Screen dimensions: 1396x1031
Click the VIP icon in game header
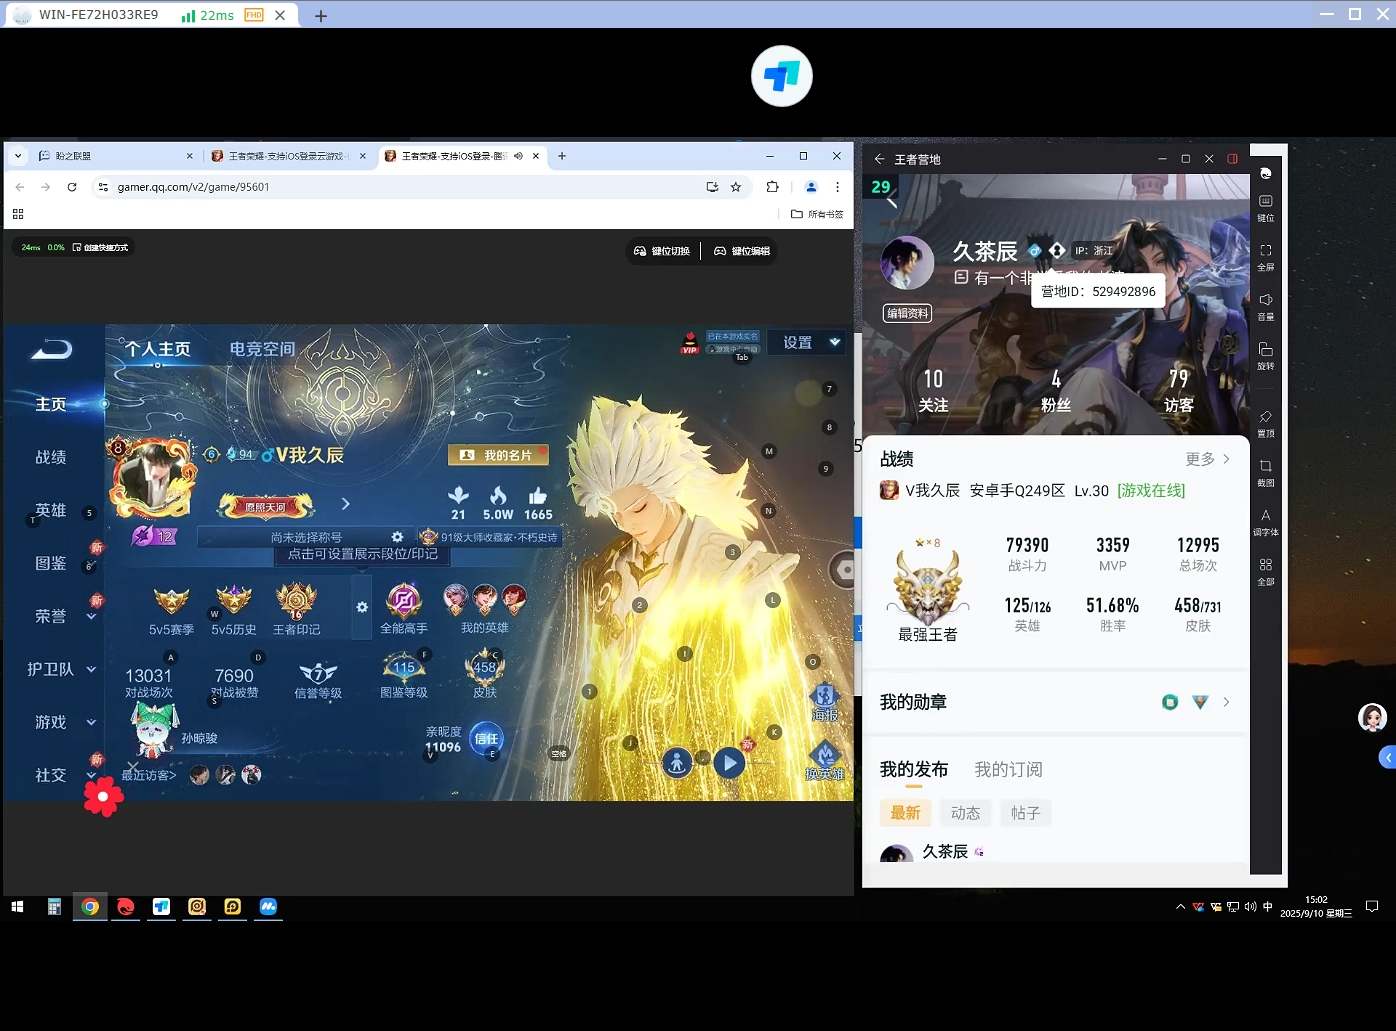click(x=689, y=342)
